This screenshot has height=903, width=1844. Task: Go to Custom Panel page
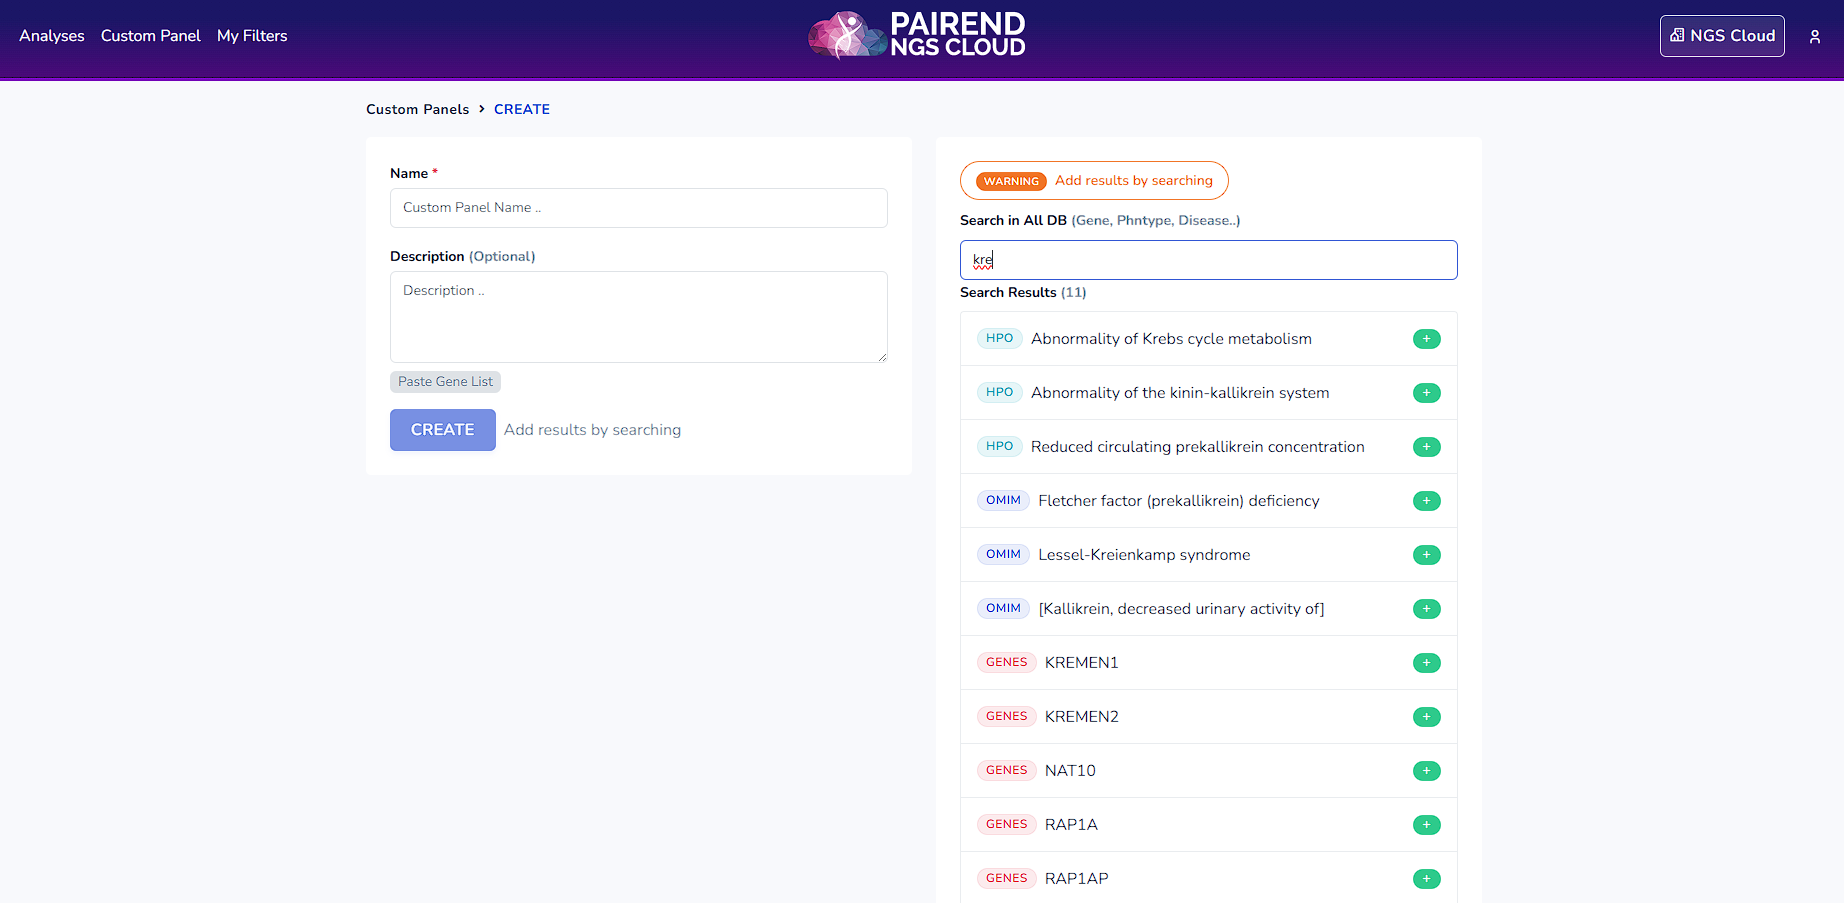pyautogui.click(x=150, y=36)
